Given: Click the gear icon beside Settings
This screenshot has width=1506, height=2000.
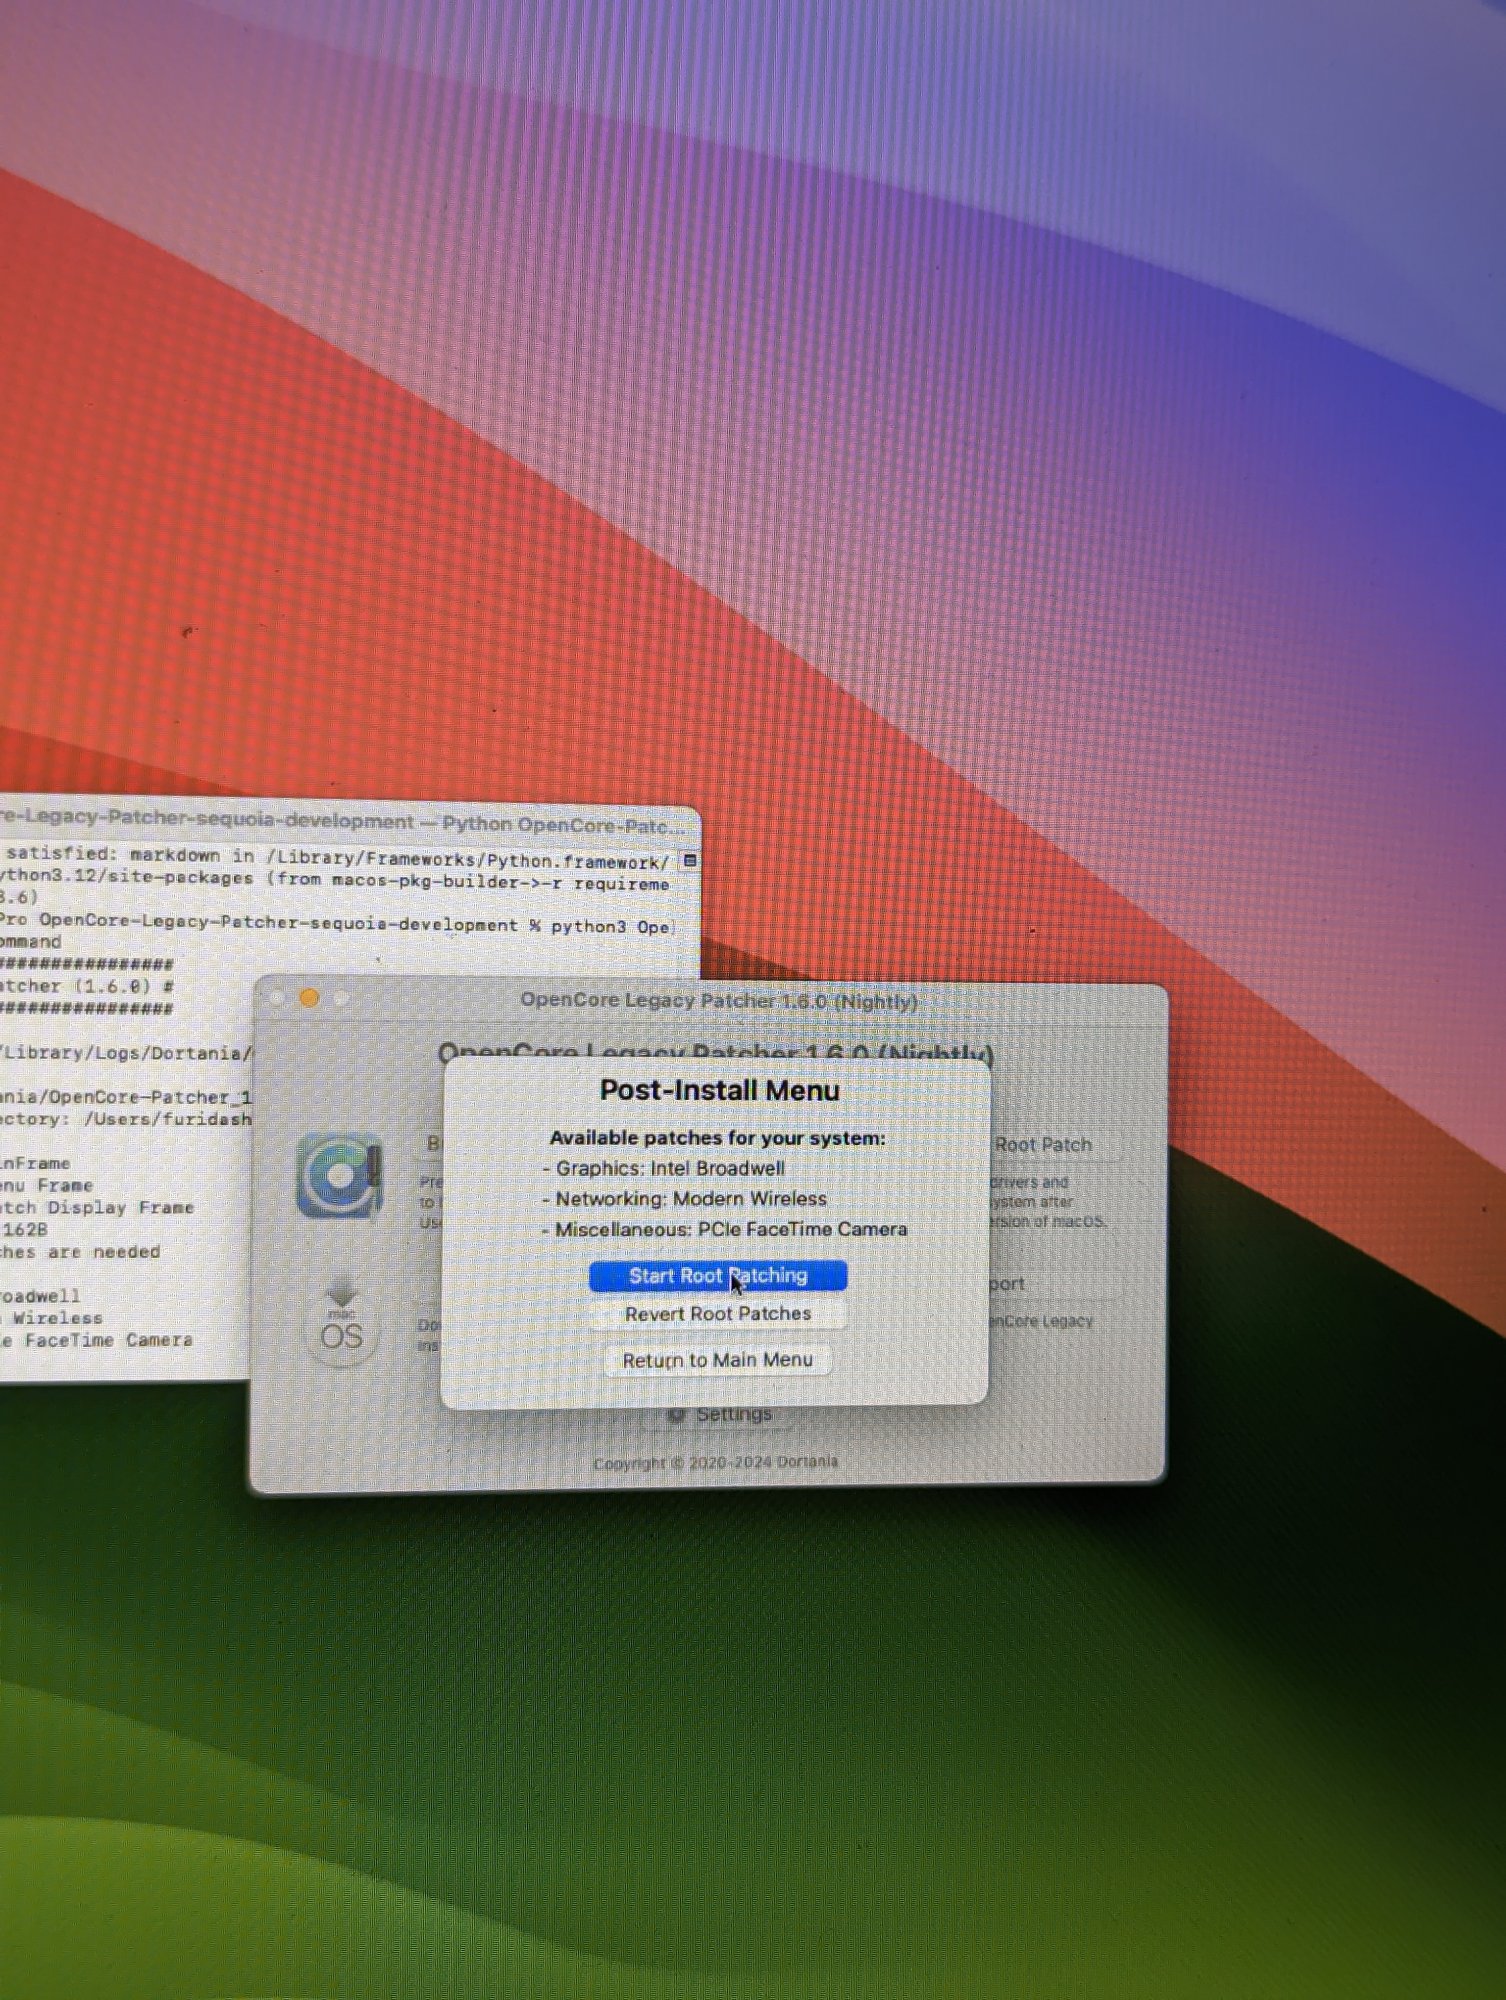Looking at the screenshot, I should 676,1414.
